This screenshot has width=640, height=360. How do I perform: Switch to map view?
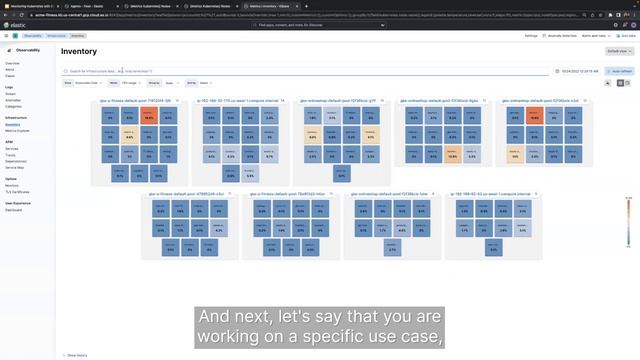pyautogui.click(x=620, y=83)
